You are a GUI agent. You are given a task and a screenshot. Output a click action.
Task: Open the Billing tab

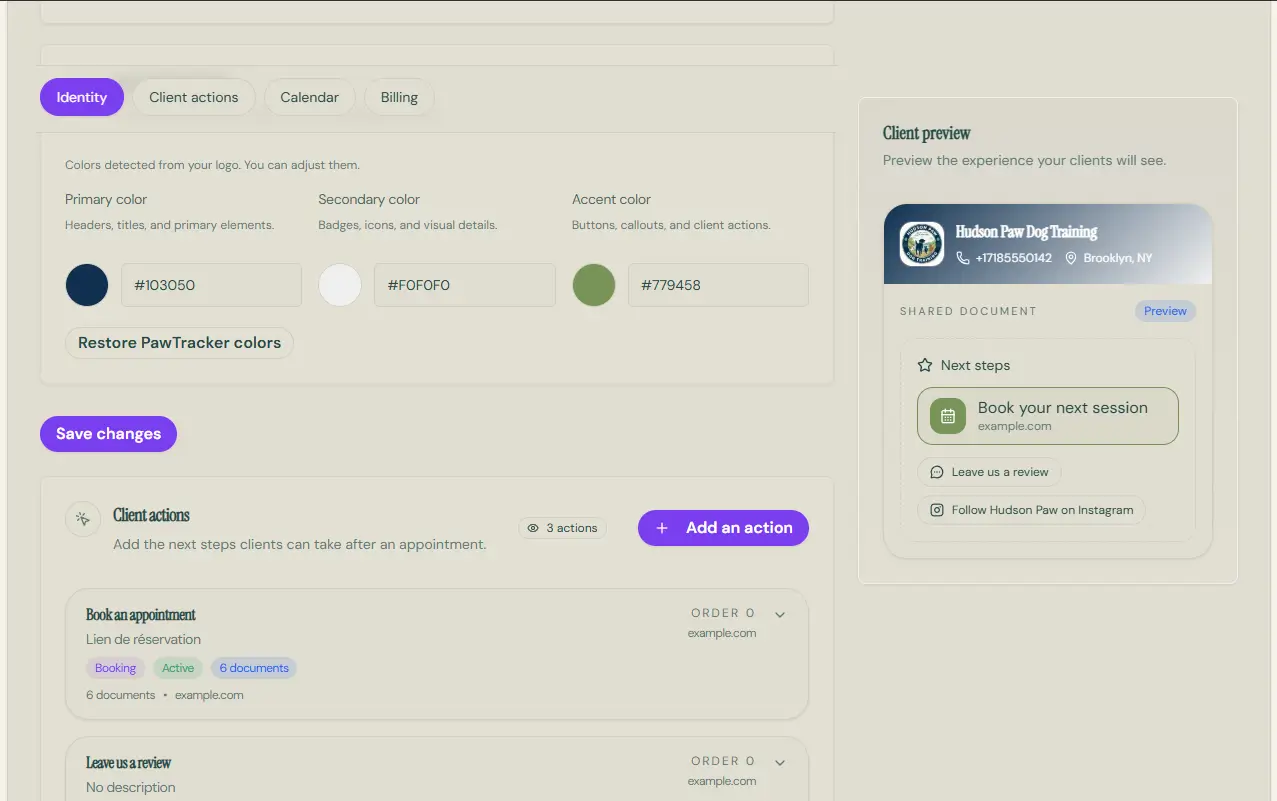(399, 97)
